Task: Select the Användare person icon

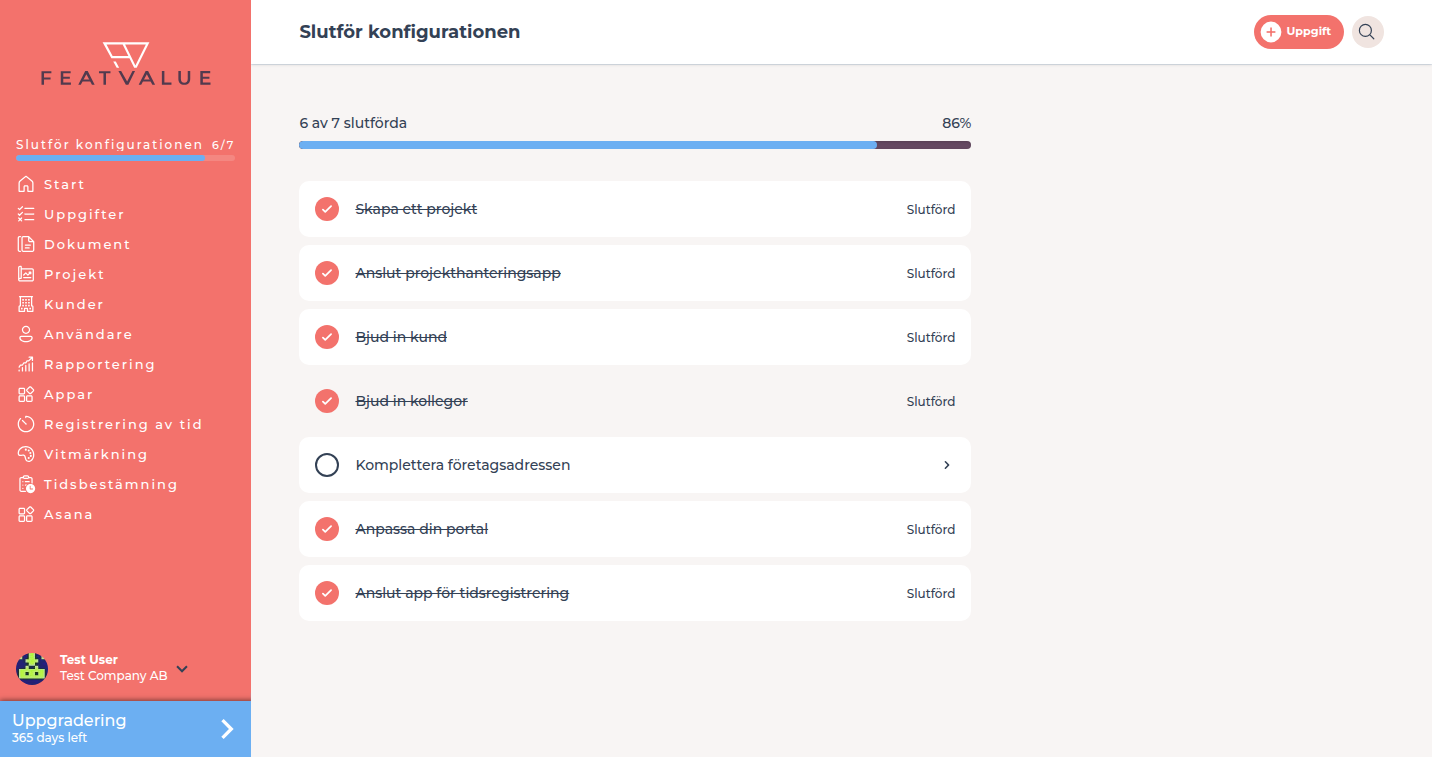Action: tap(26, 334)
